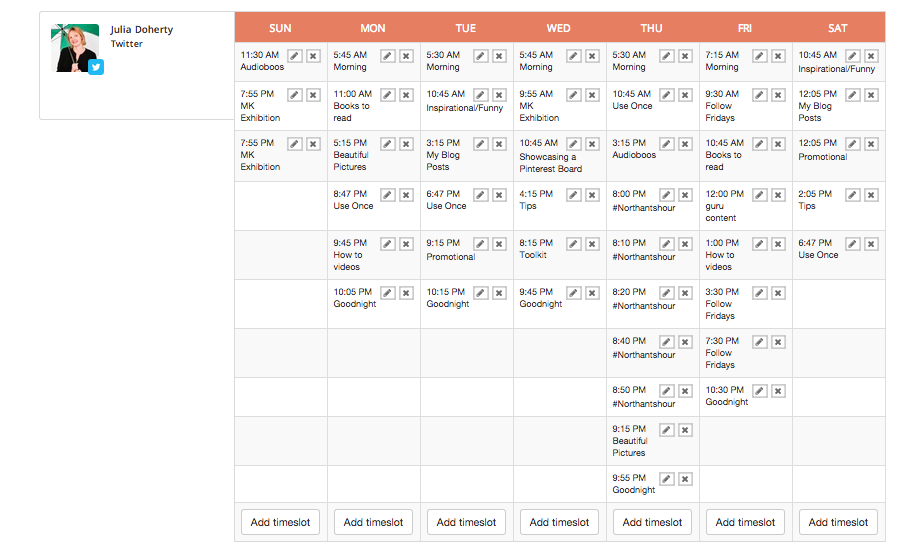The width and height of the screenshot is (911, 553).
Task: Edit Friday 7:15 AM Morning slot
Action: coord(759,56)
